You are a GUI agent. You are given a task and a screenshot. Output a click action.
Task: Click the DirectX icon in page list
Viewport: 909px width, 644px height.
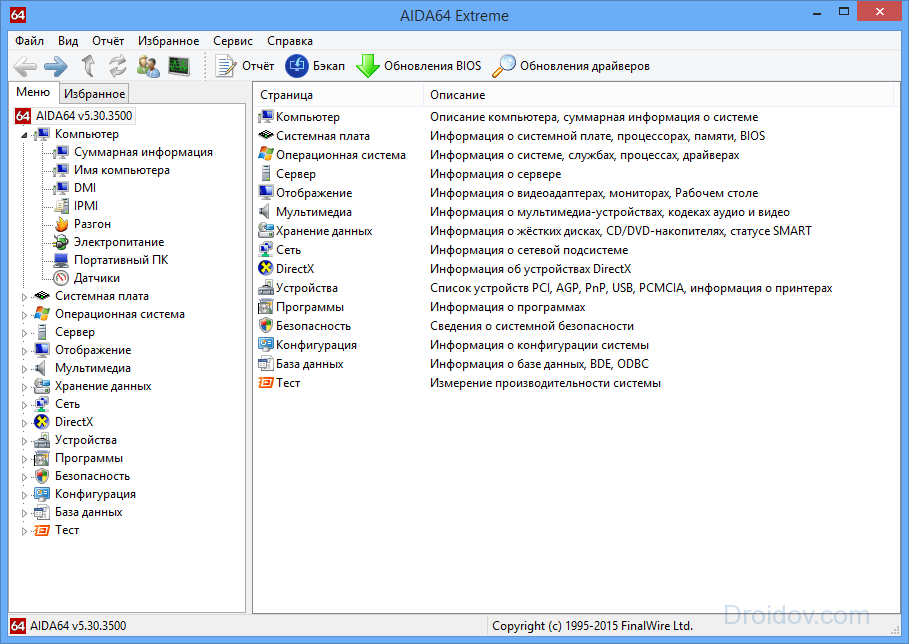click(x=266, y=268)
